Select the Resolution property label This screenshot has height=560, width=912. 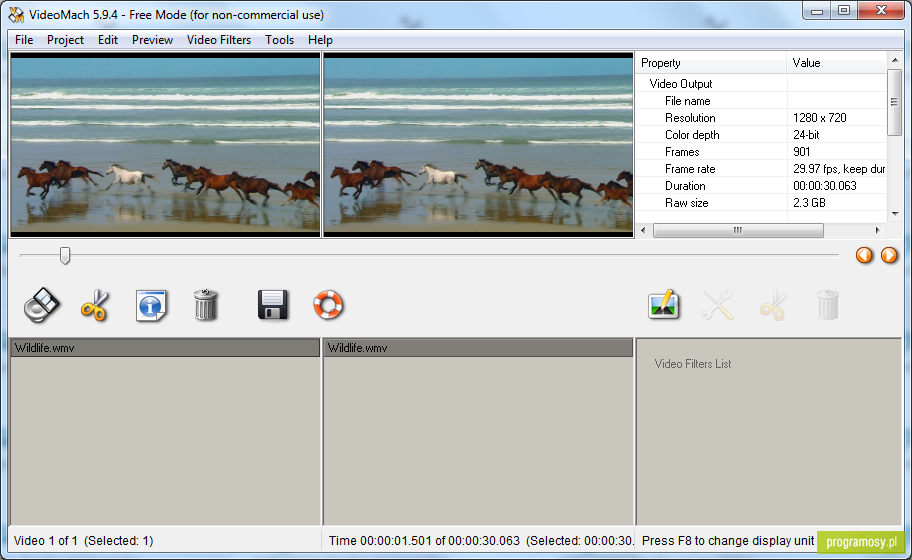tap(690, 117)
